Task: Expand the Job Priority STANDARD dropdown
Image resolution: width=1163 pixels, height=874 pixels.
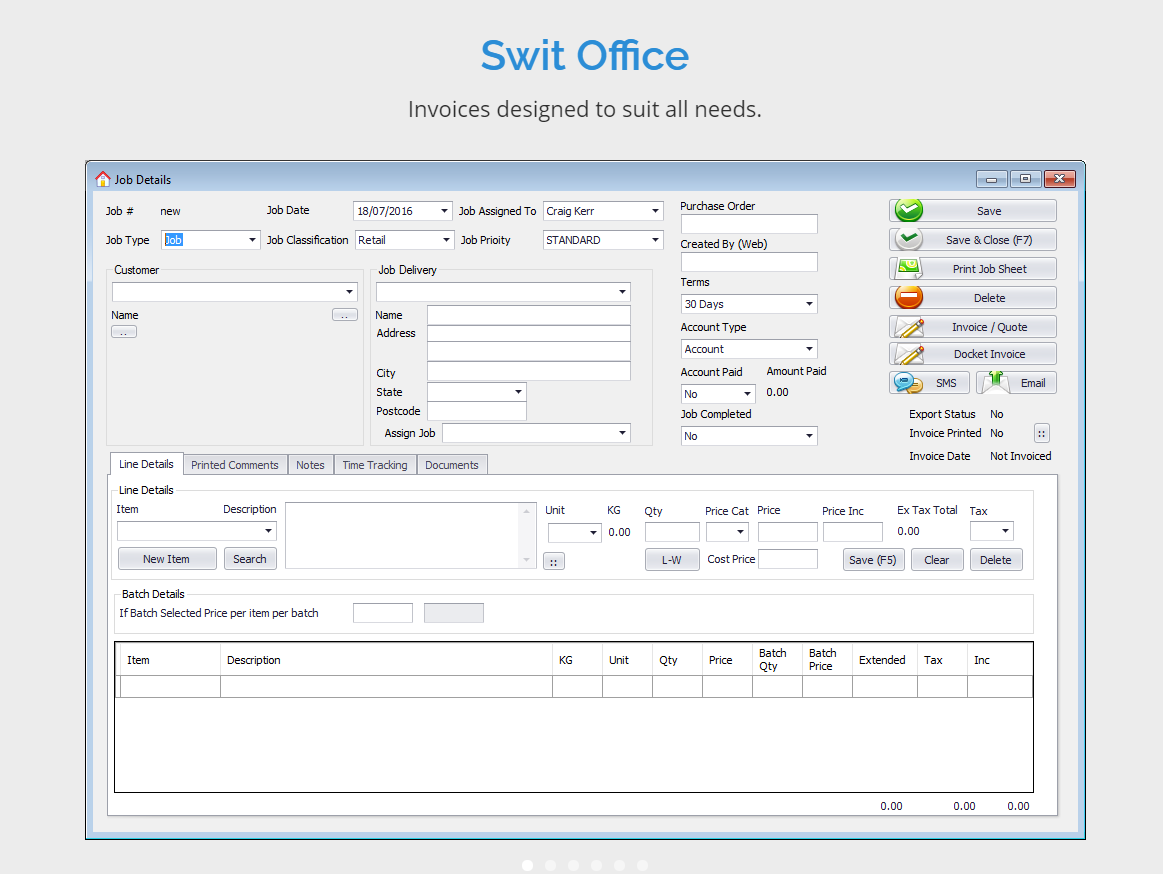Action: (x=655, y=240)
